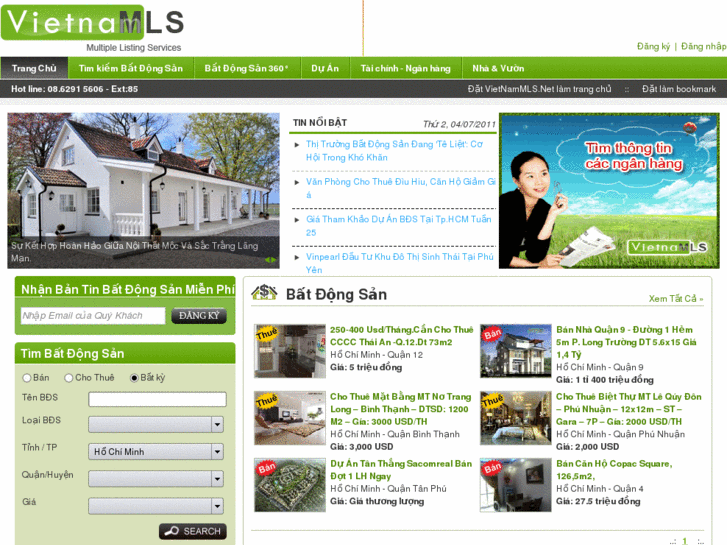The width and height of the screenshot is (727, 545).
Task: Click the VietnaMLS logo inside bank banner
Action: [x=667, y=247]
